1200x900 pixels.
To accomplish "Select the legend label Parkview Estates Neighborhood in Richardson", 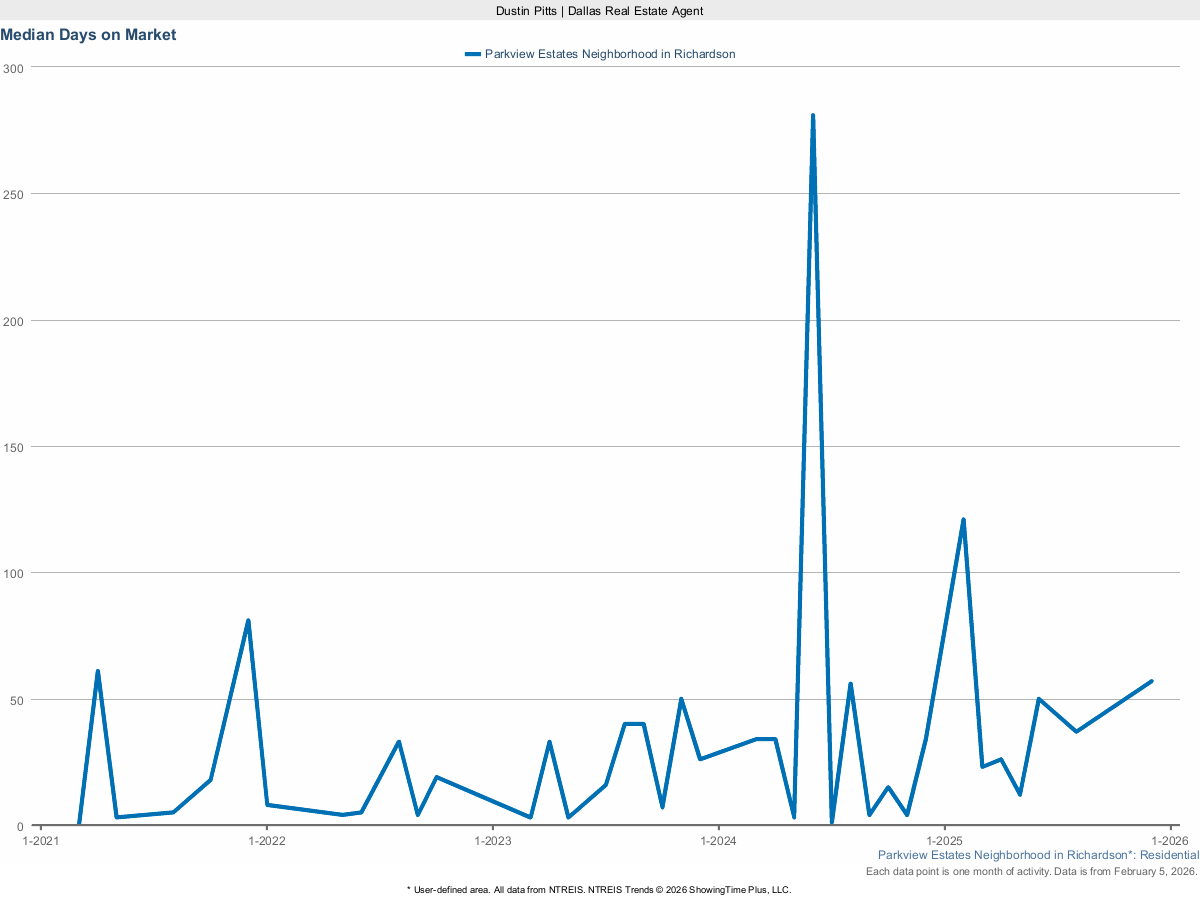I will click(x=610, y=54).
